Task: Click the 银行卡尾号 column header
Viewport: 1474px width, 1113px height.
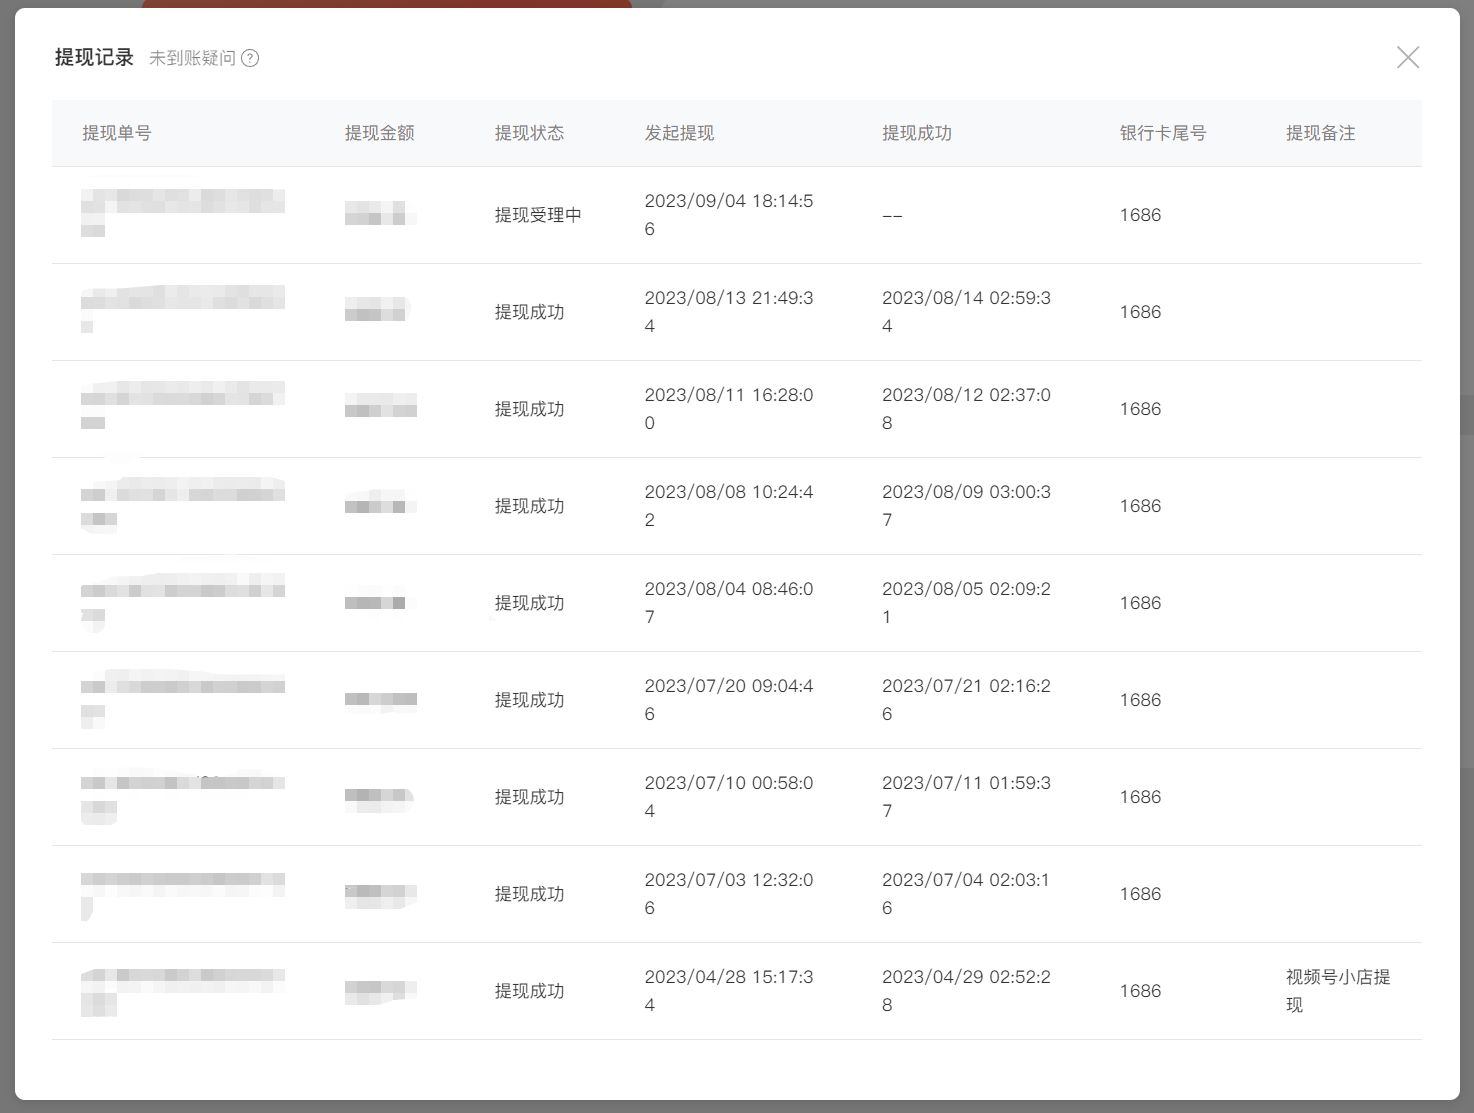Action: point(1162,132)
